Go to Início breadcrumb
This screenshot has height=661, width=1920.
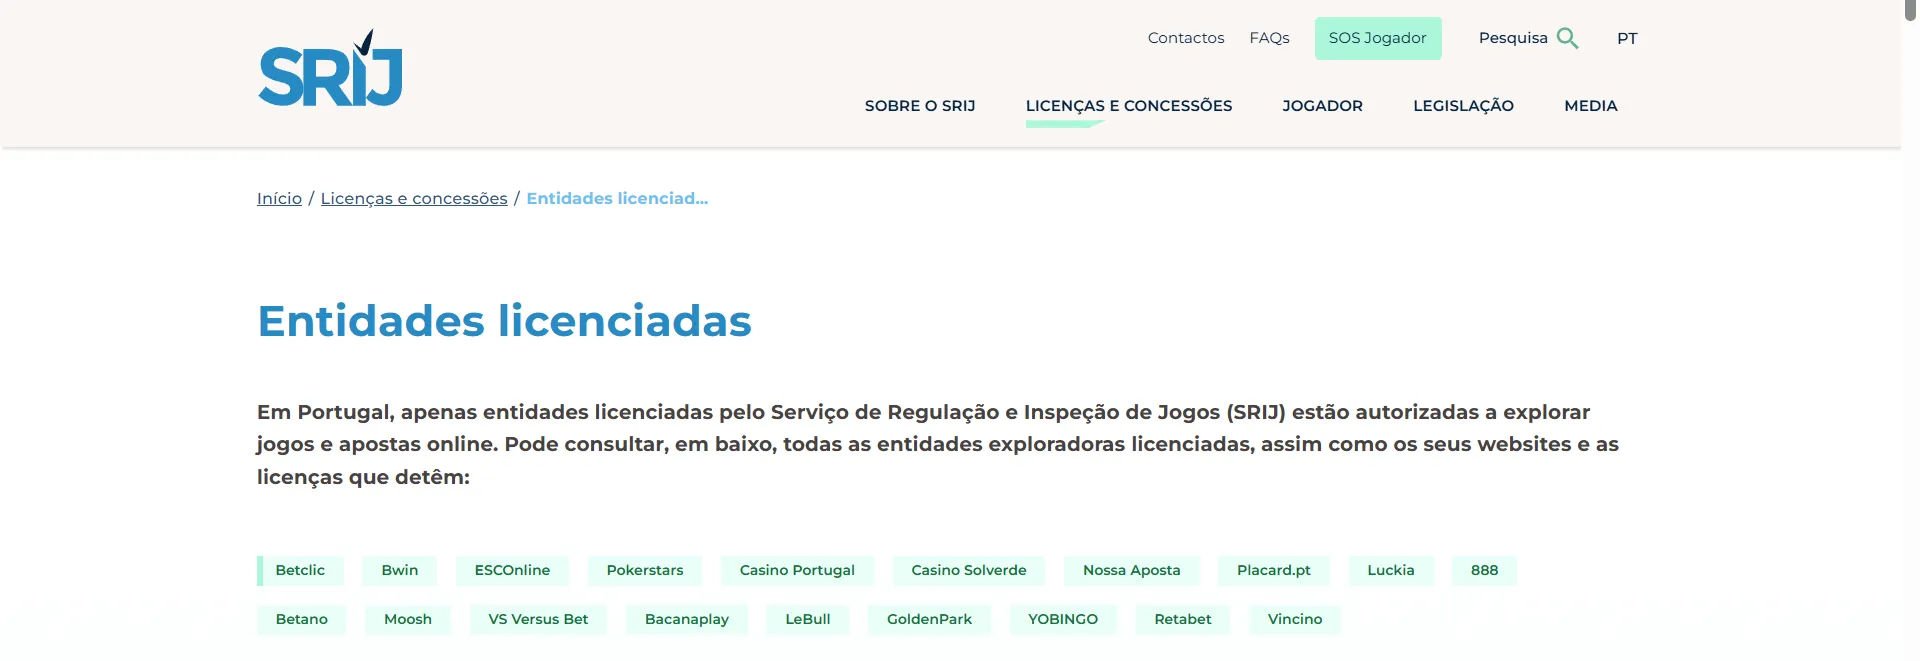279,198
